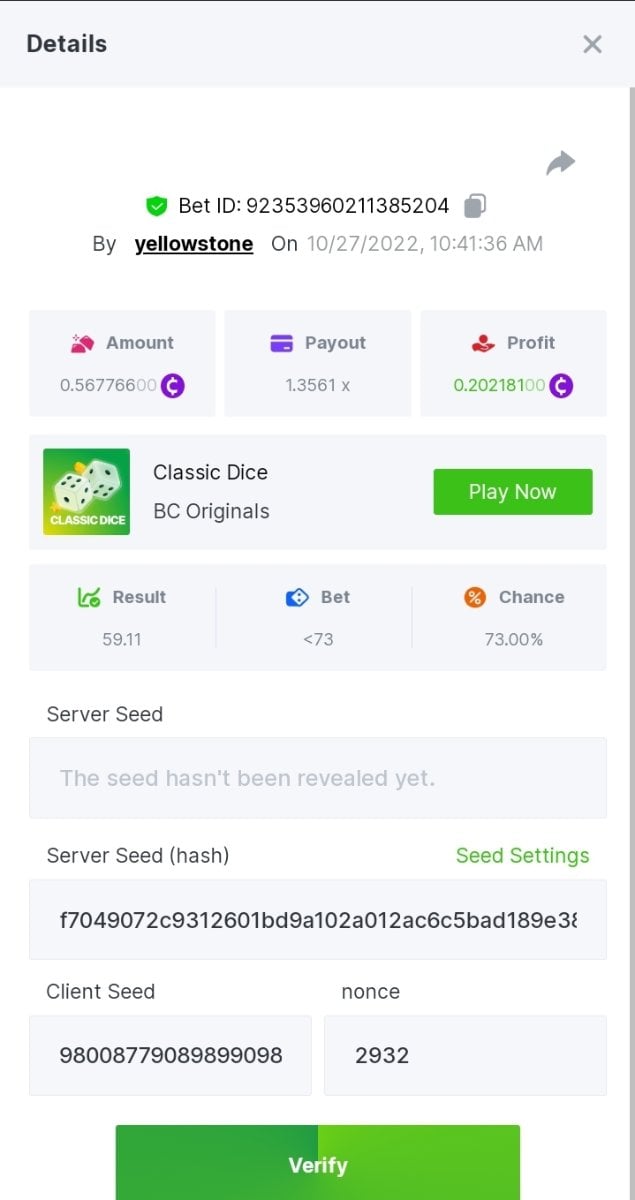The image size is (635, 1200).
Task: Click the Chance percent icon
Action: [x=475, y=597]
